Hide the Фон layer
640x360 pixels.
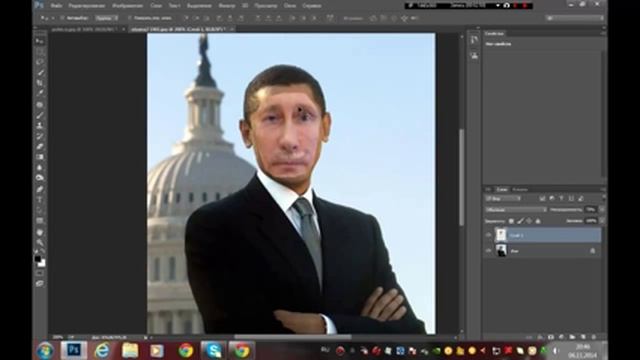[x=488, y=251]
